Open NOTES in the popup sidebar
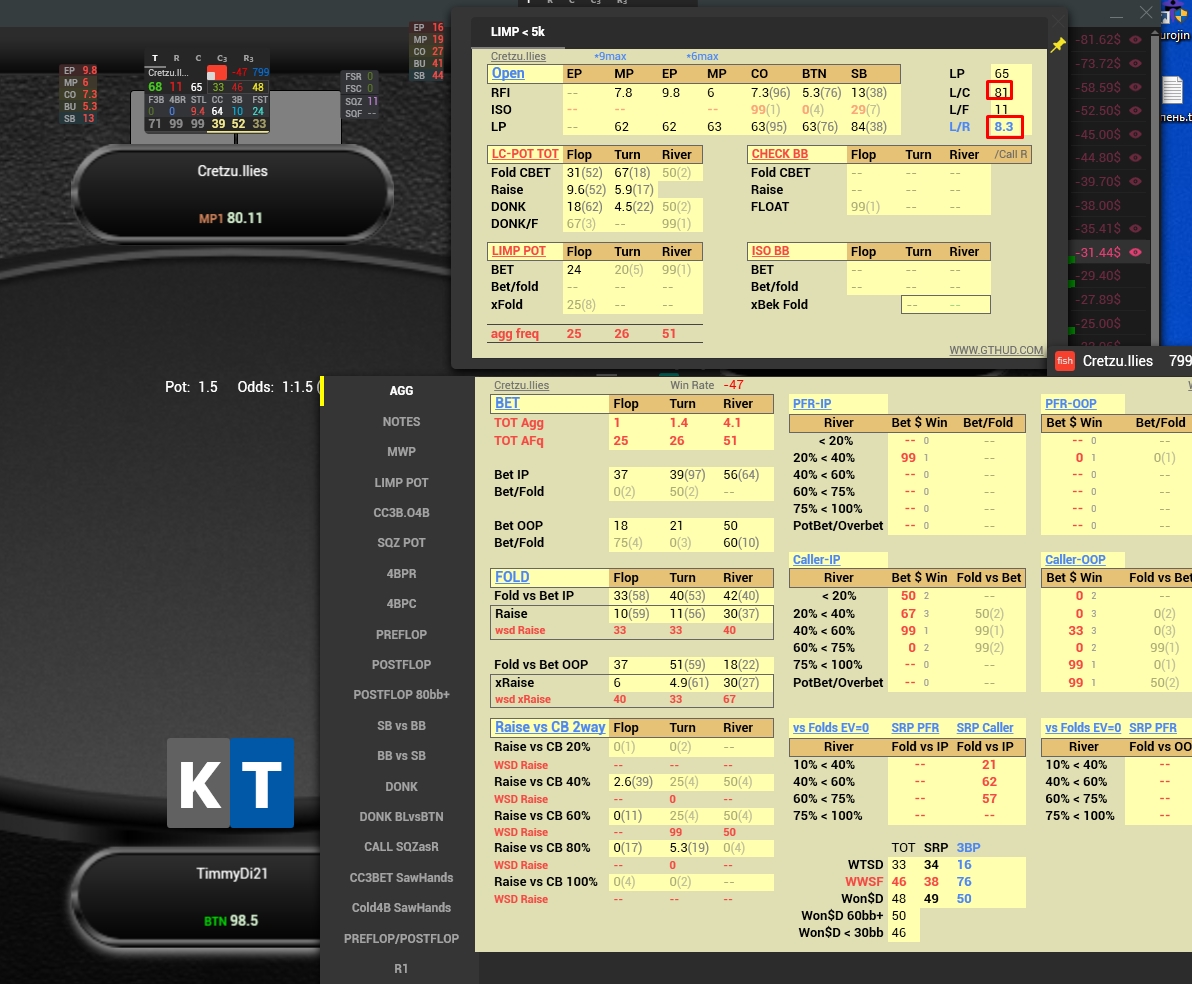Image resolution: width=1192 pixels, height=984 pixels. (x=401, y=421)
